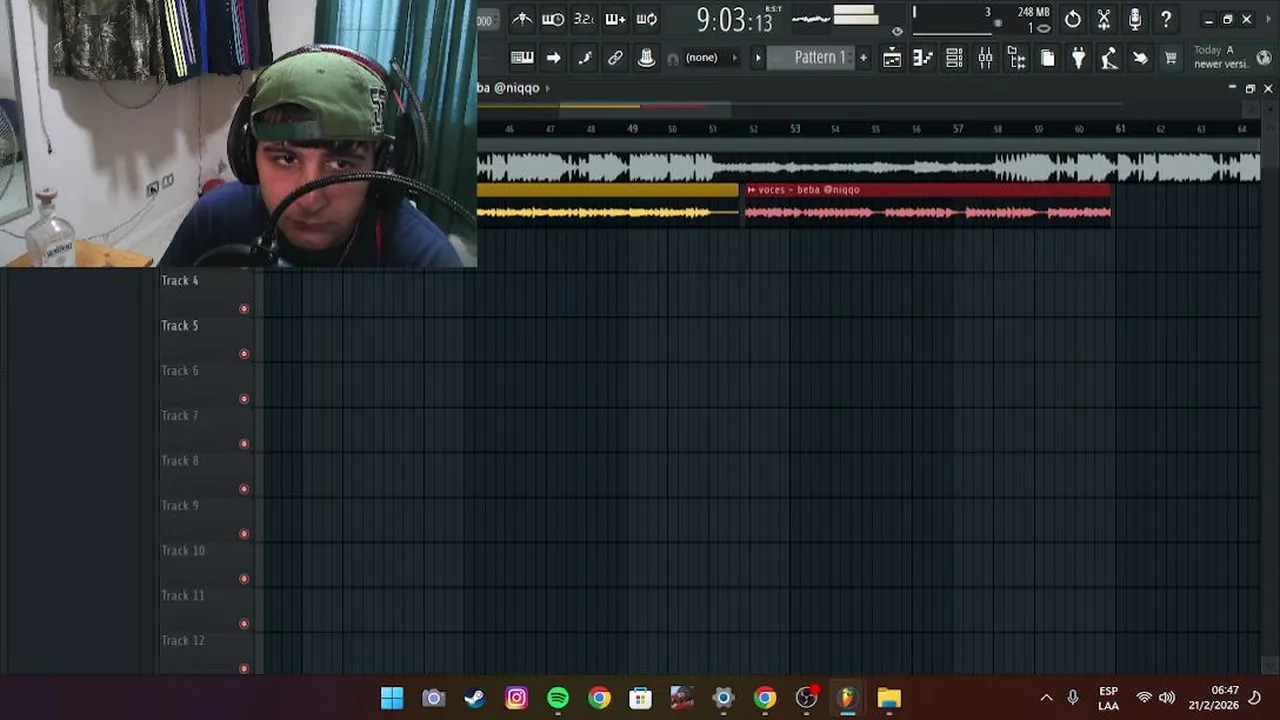The height and width of the screenshot is (720, 1280).
Task: Open menu icon on voces clip
Action: pos(751,190)
